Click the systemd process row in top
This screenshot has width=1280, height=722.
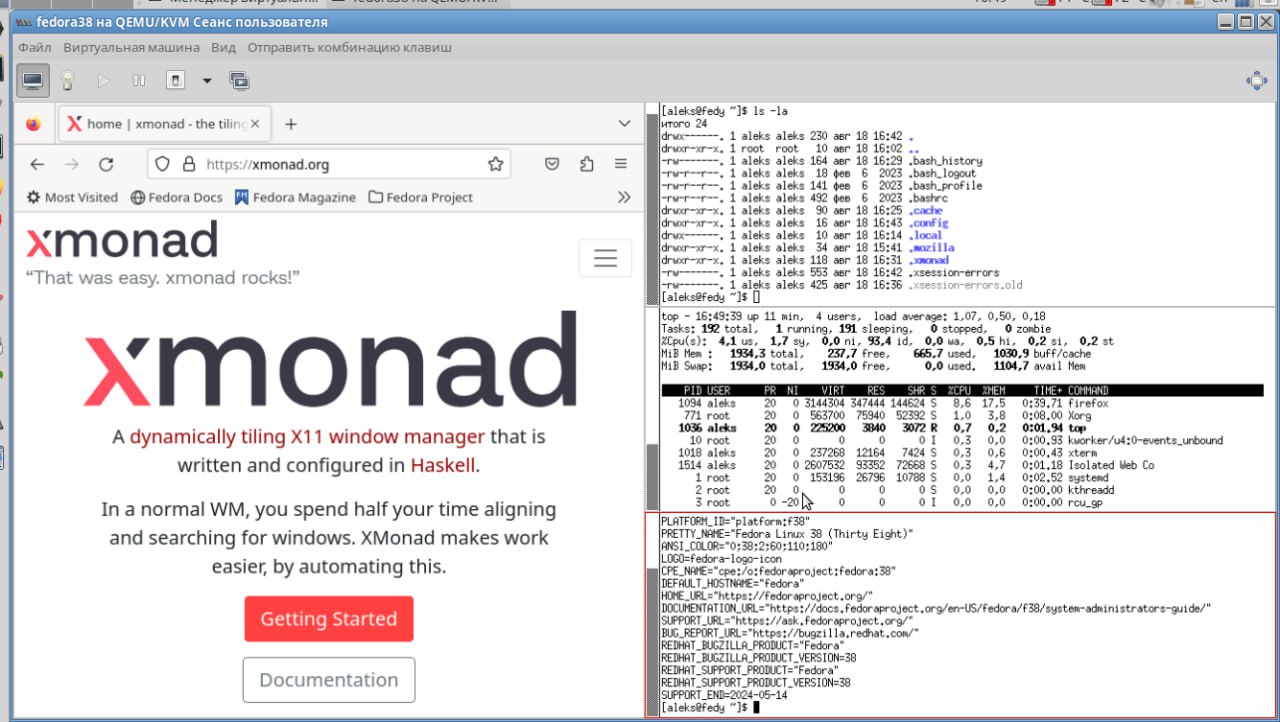(962, 478)
